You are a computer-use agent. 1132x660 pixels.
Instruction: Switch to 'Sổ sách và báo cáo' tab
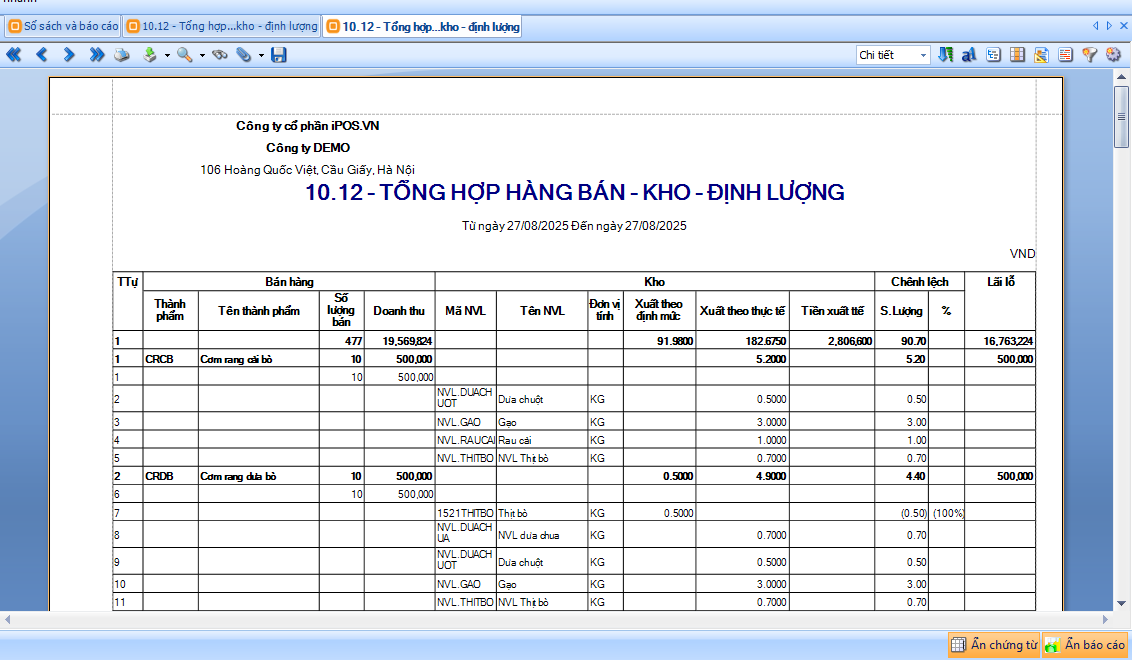(x=63, y=27)
